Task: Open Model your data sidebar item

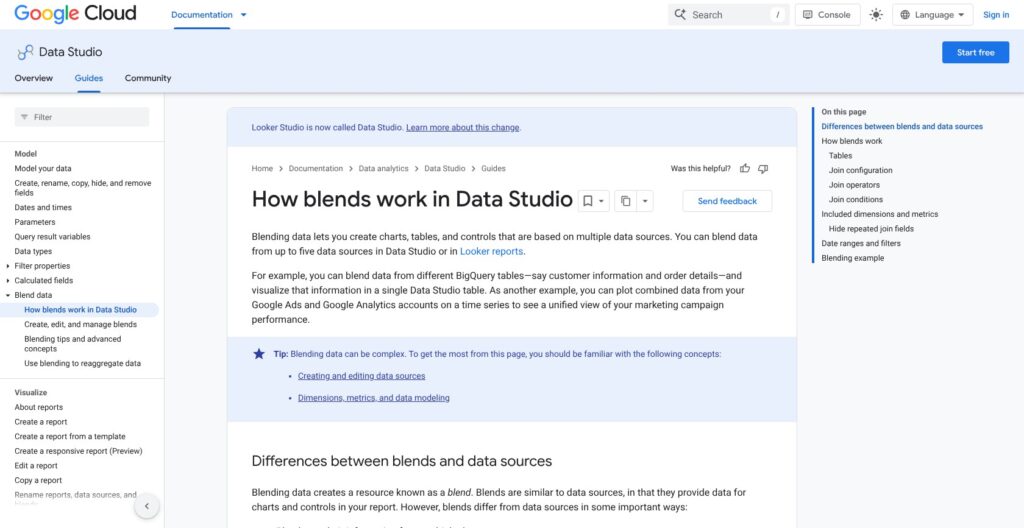Action: point(43,169)
